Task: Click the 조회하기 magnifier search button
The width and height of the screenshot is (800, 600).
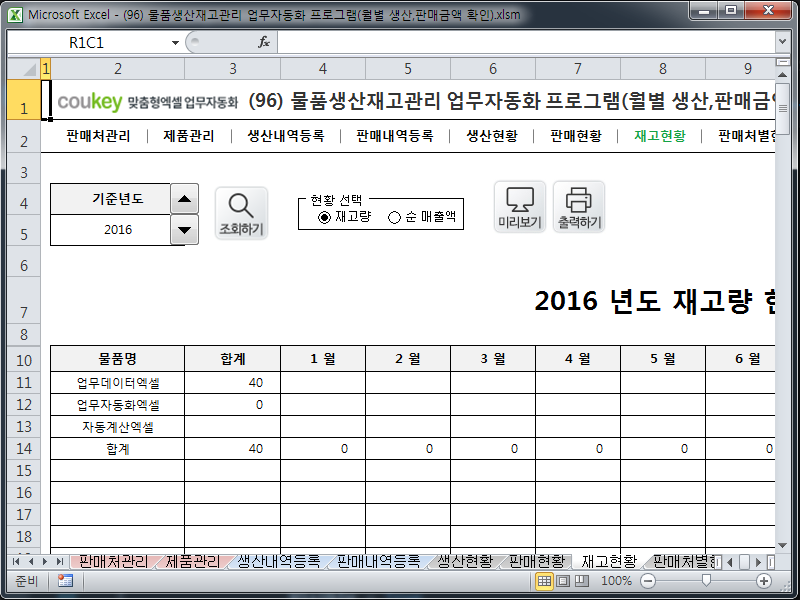Action: click(x=241, y=213)
